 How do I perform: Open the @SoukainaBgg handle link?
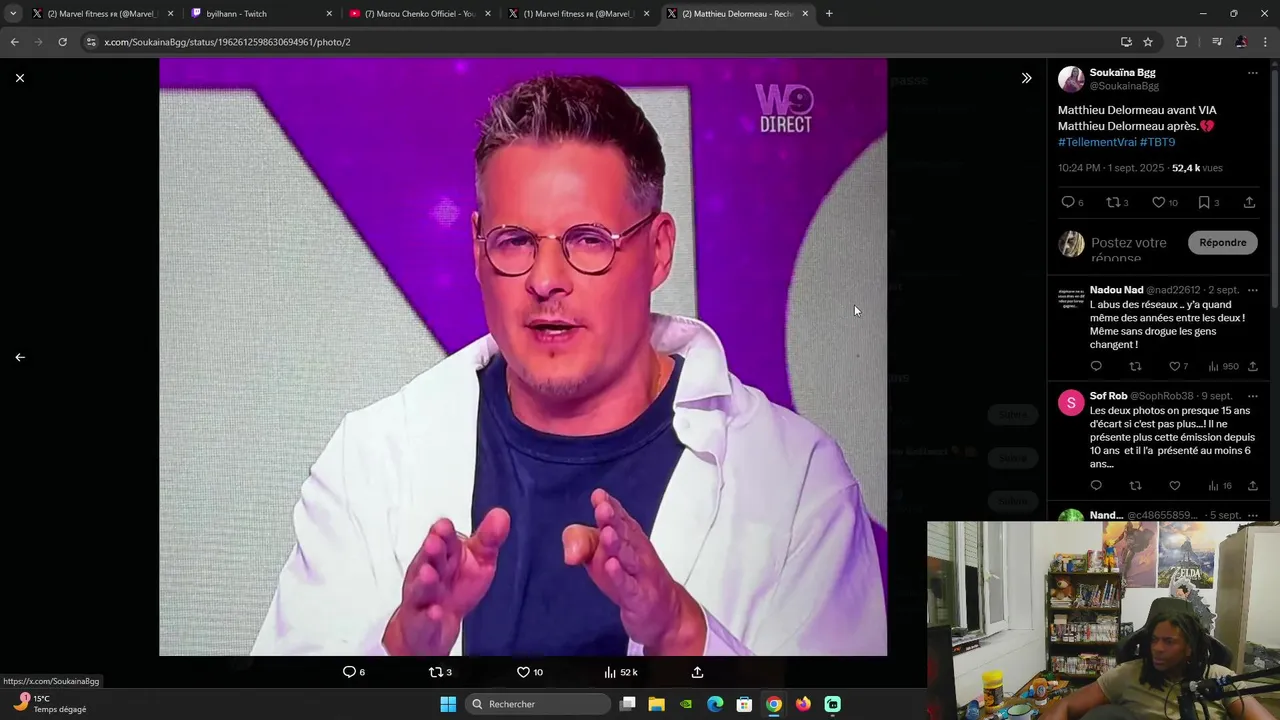tap(1124, 86)
